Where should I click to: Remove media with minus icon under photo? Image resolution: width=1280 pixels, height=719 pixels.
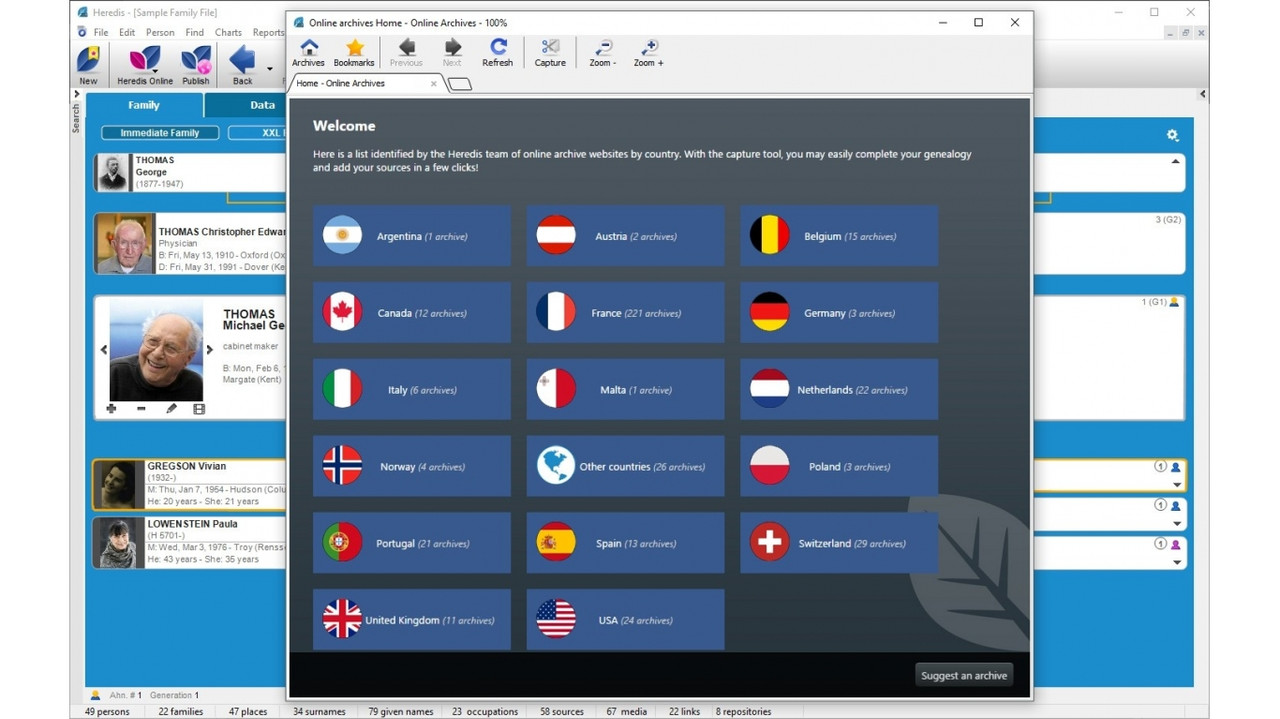(x=141, y=408)
